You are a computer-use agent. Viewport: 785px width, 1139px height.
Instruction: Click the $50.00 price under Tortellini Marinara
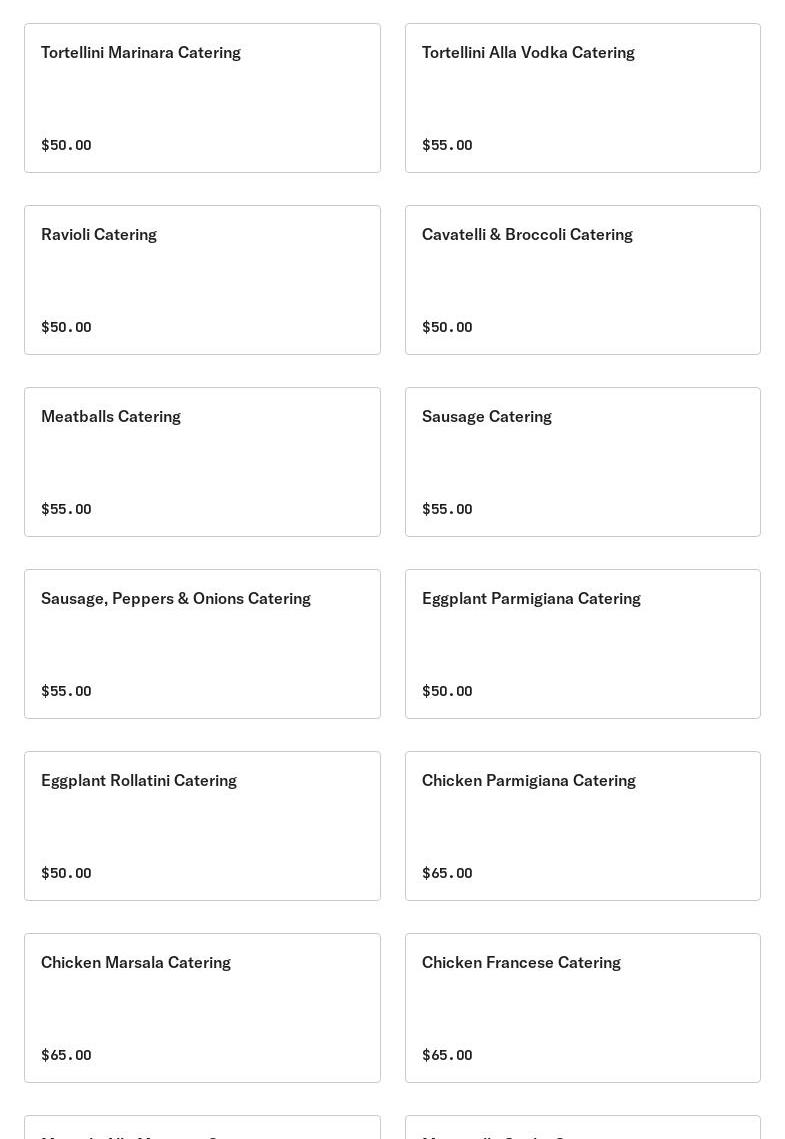point(66,145)
